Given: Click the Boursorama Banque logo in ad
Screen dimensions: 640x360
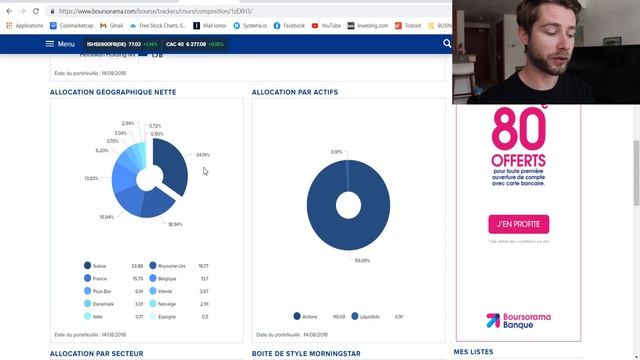Looking at the screenshot, I should point(518,321).
